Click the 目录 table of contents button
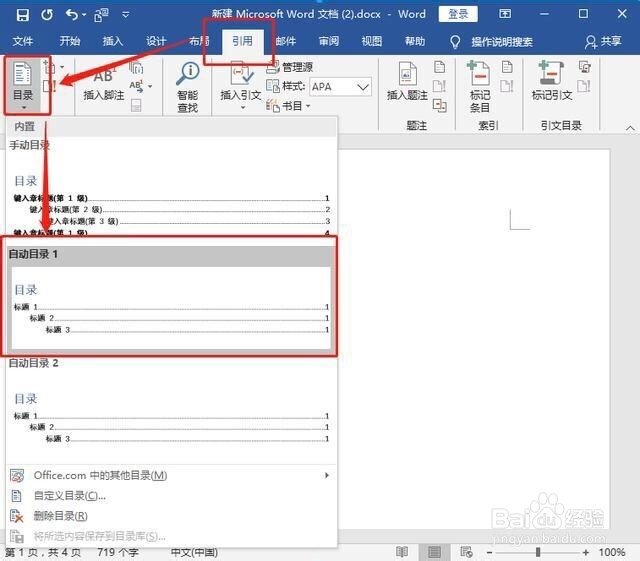The image size is (640, 561). (23, 85)
